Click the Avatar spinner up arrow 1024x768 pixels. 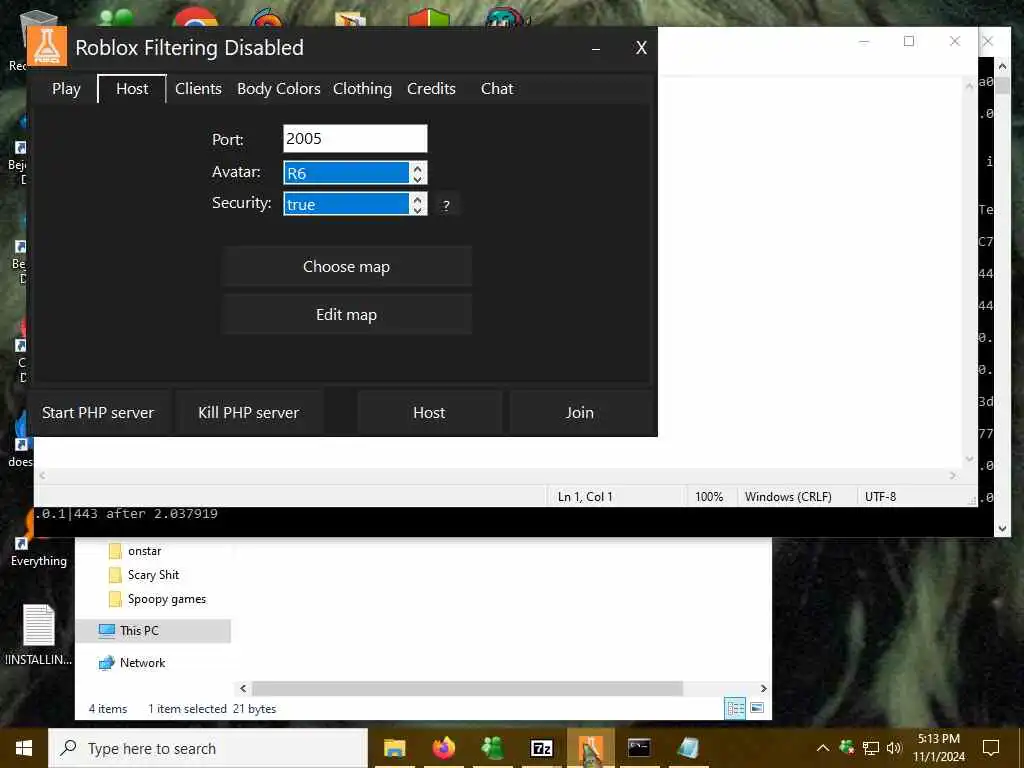pos(418,167)
